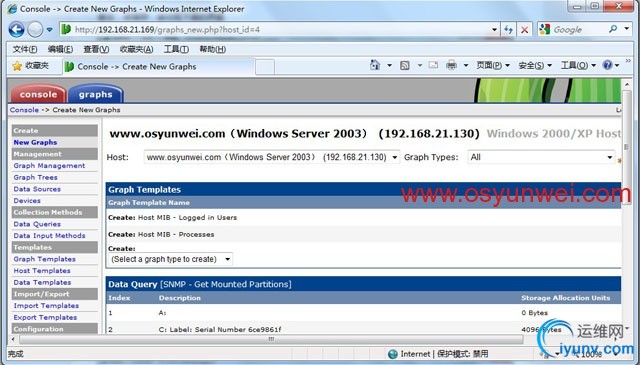Open Data Input Methods in sidebar
Image resolution: width=640 pixels, height=365 pixels.
[x=49, y=236]
